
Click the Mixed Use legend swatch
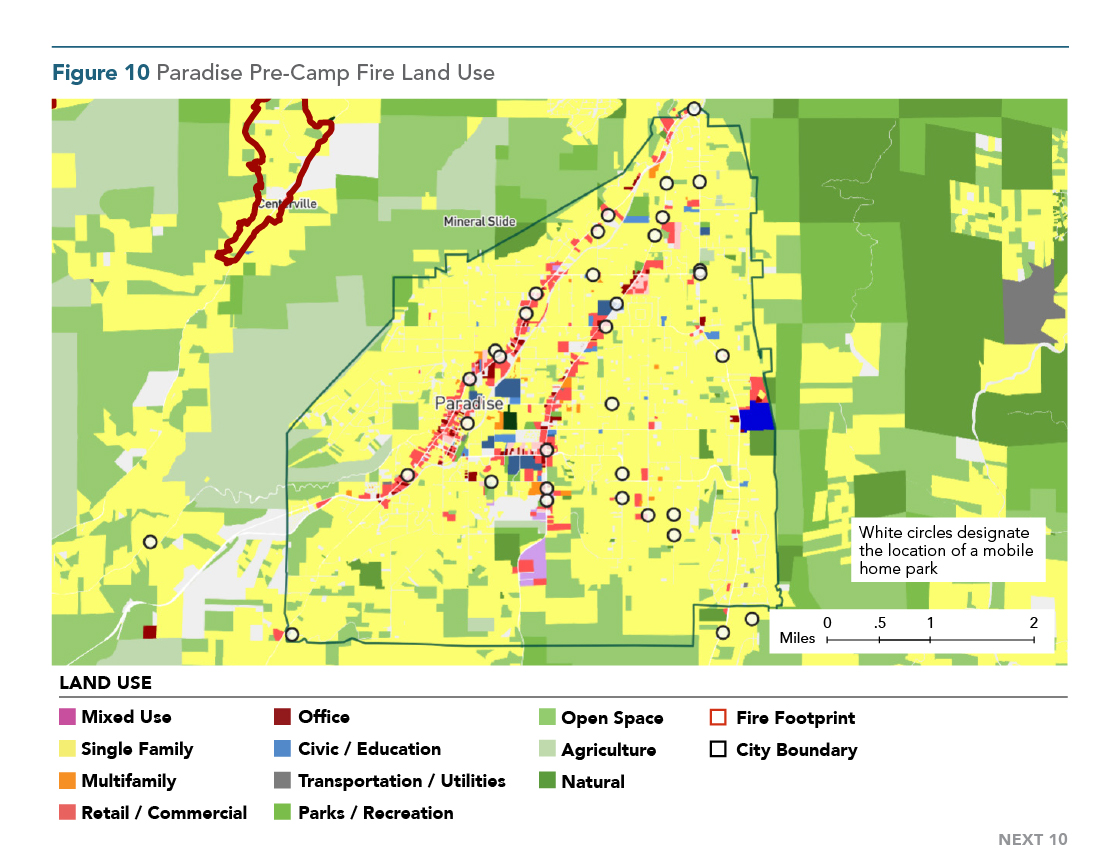click(x=67, y=717)
